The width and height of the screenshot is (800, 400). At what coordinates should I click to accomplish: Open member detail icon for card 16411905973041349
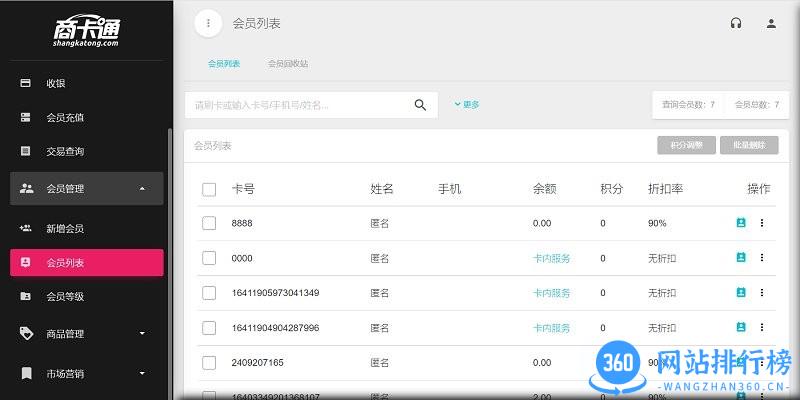741,292
